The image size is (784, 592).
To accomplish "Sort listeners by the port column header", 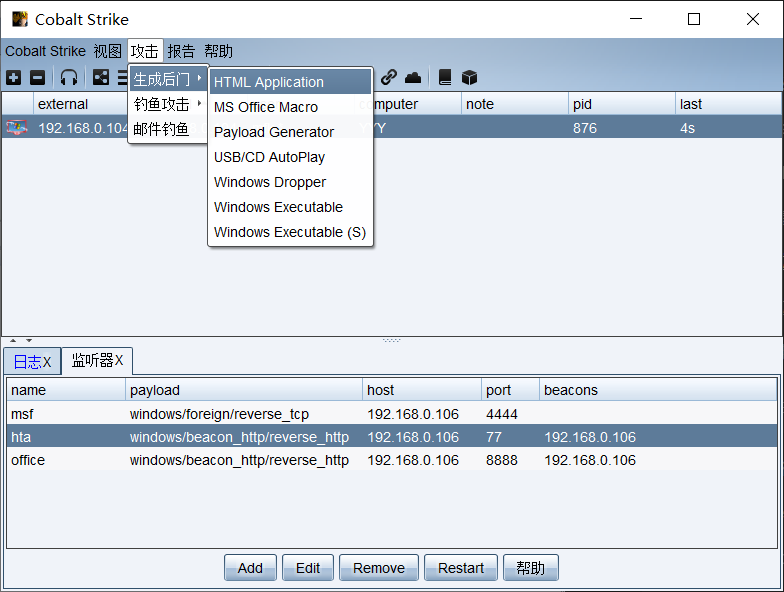I will [510, 390].
